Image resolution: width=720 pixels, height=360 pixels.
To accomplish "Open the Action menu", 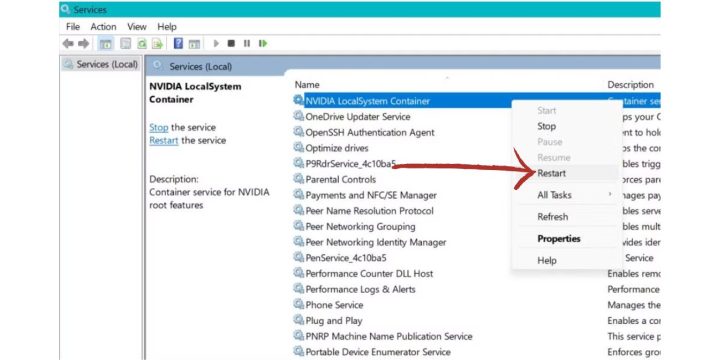I will (x=103, y=27).
